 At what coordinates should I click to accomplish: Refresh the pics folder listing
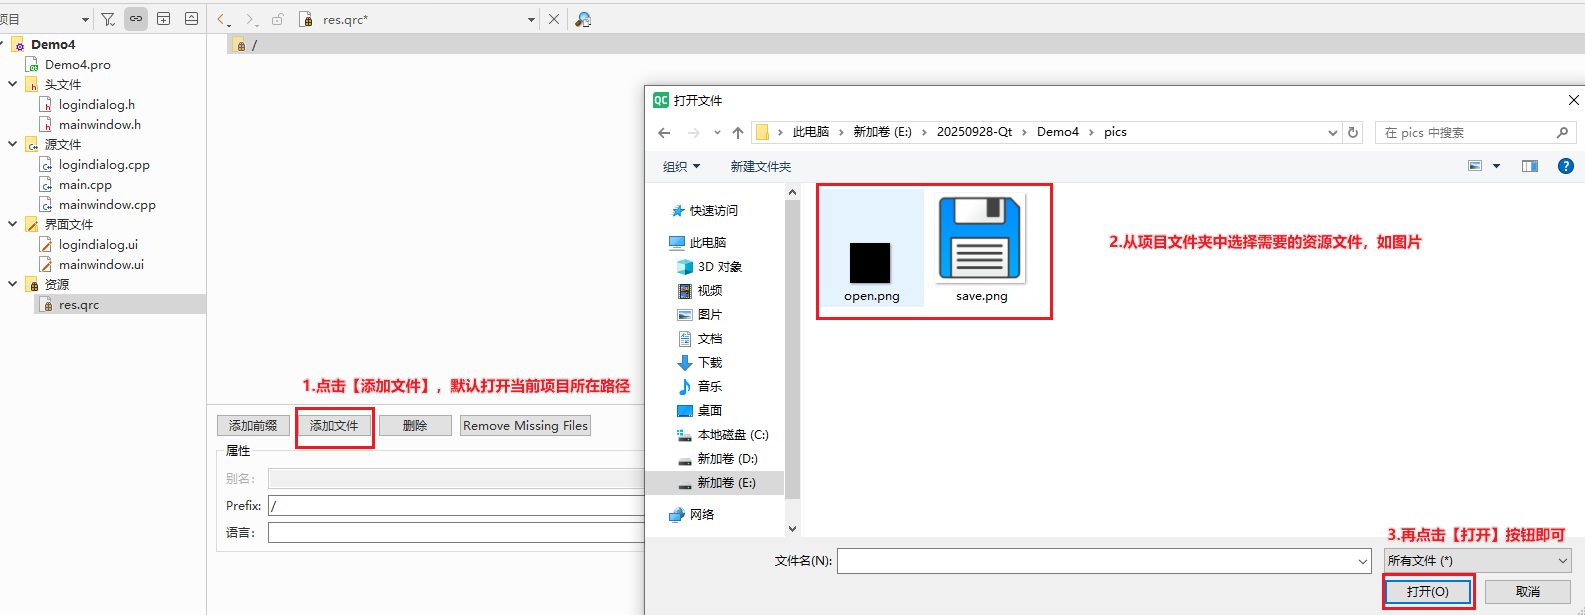(1353, 132)
